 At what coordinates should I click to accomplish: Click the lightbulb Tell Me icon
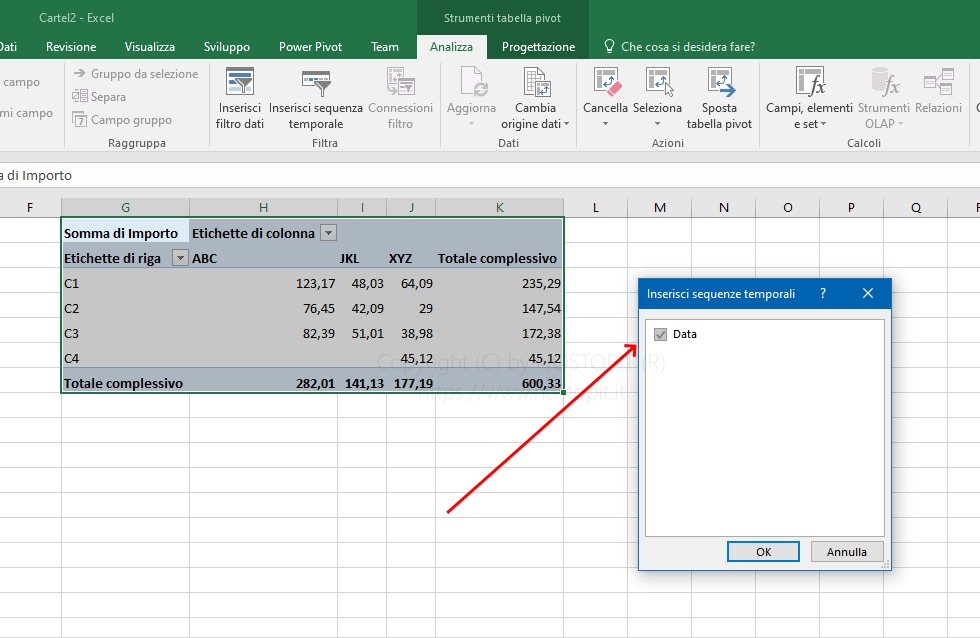pyautogui.click(x=609, y=46)
